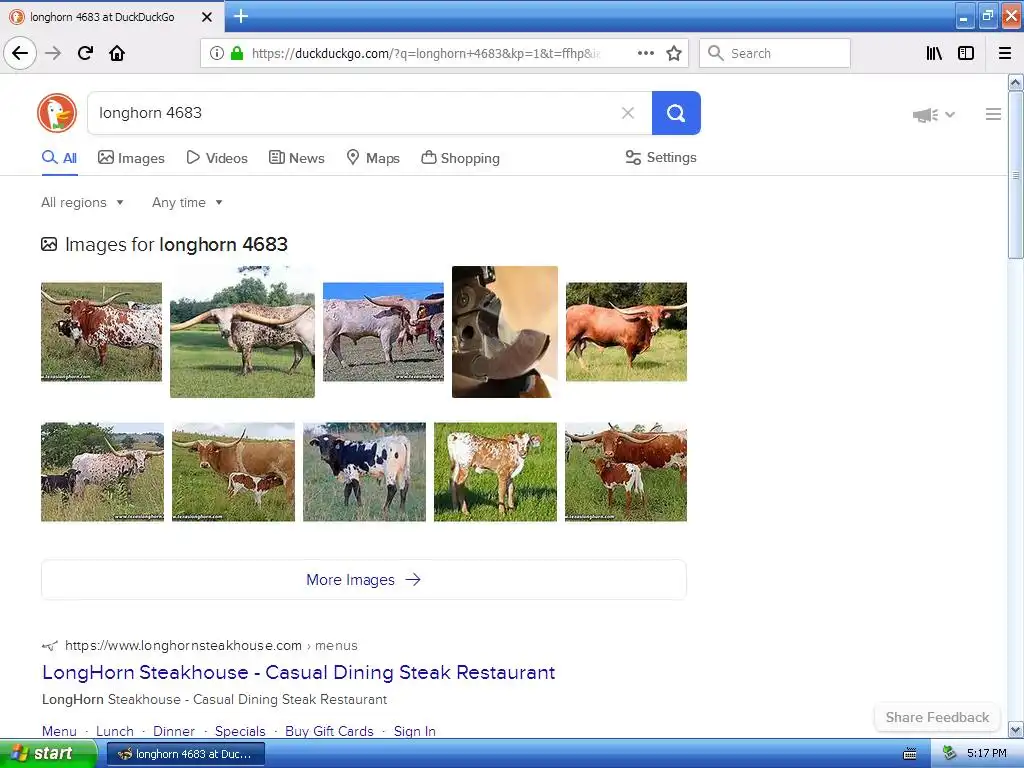Click the forward navigation arrow
The width and height of the screenshot is (1024, 768).
tap(53, 53)
